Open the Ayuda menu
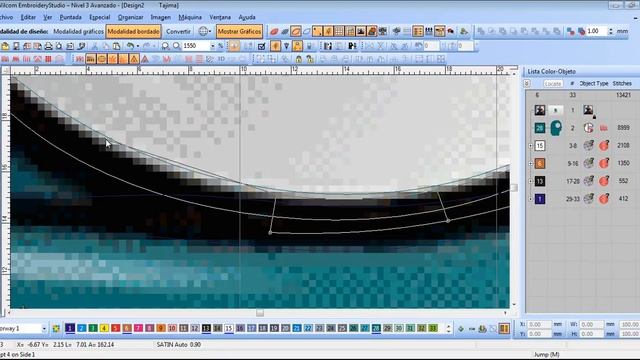This screenshot has width=640, height=360. (247, 17)
